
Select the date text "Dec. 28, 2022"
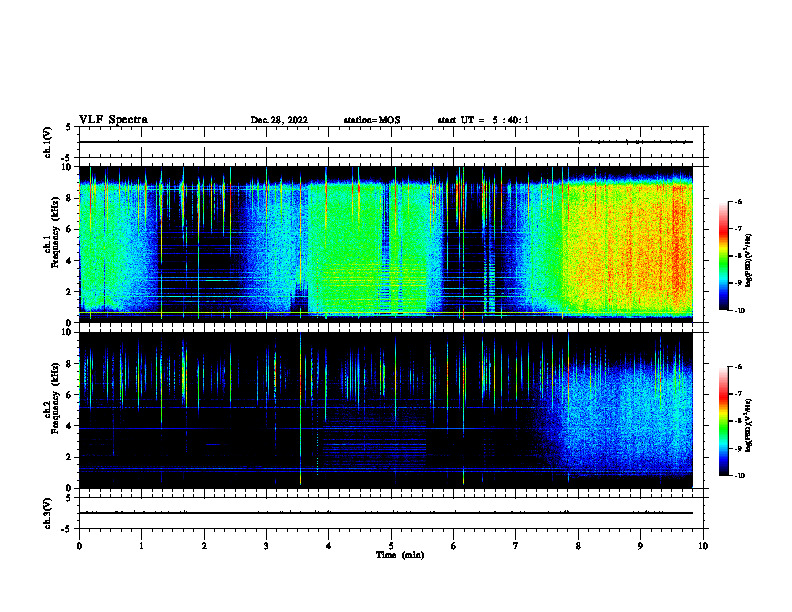point(279,120)
